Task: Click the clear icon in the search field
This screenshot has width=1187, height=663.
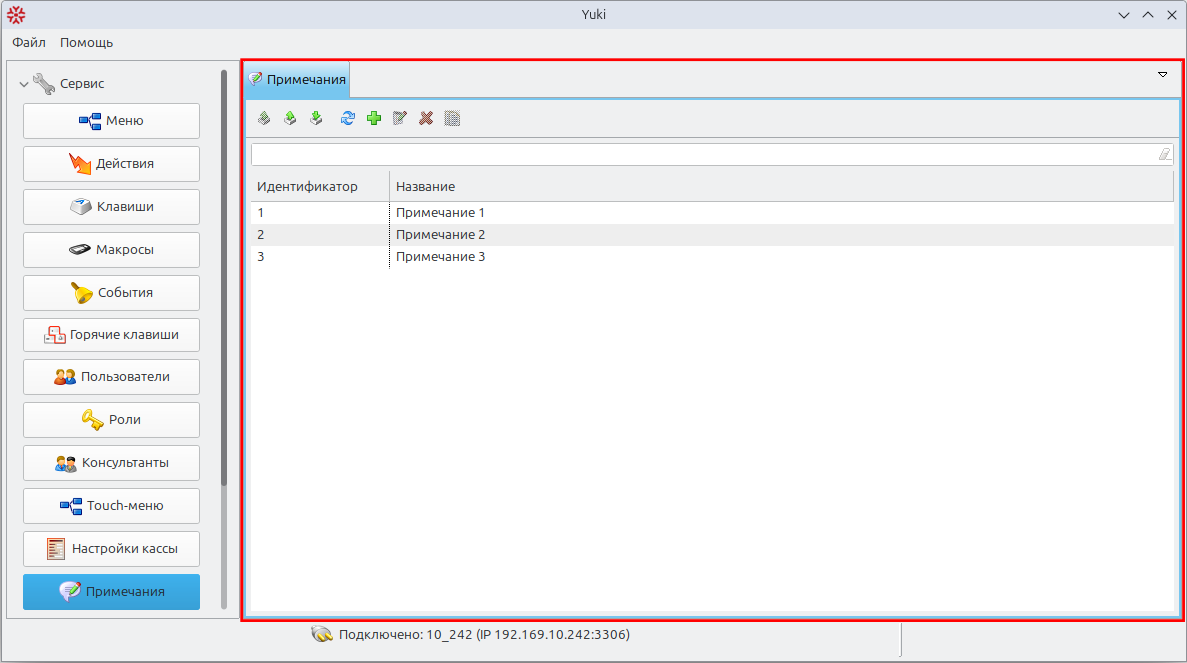Action: tap(1164, 154)
